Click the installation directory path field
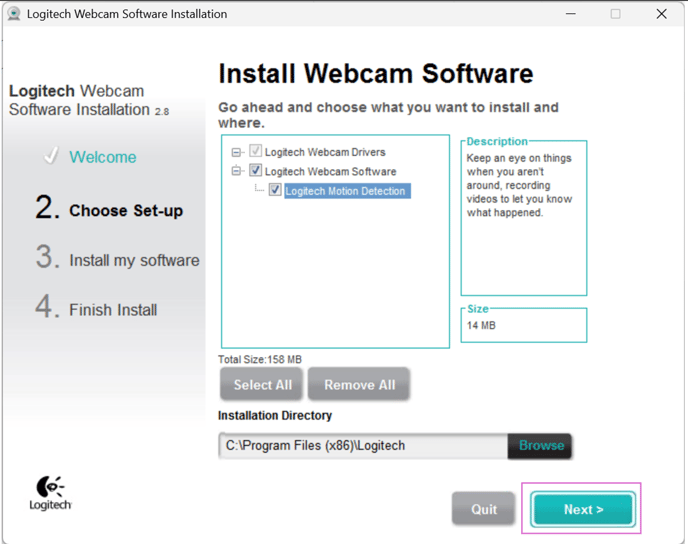The height and width of the screenshot is (544, 688). tap(362, 446)
